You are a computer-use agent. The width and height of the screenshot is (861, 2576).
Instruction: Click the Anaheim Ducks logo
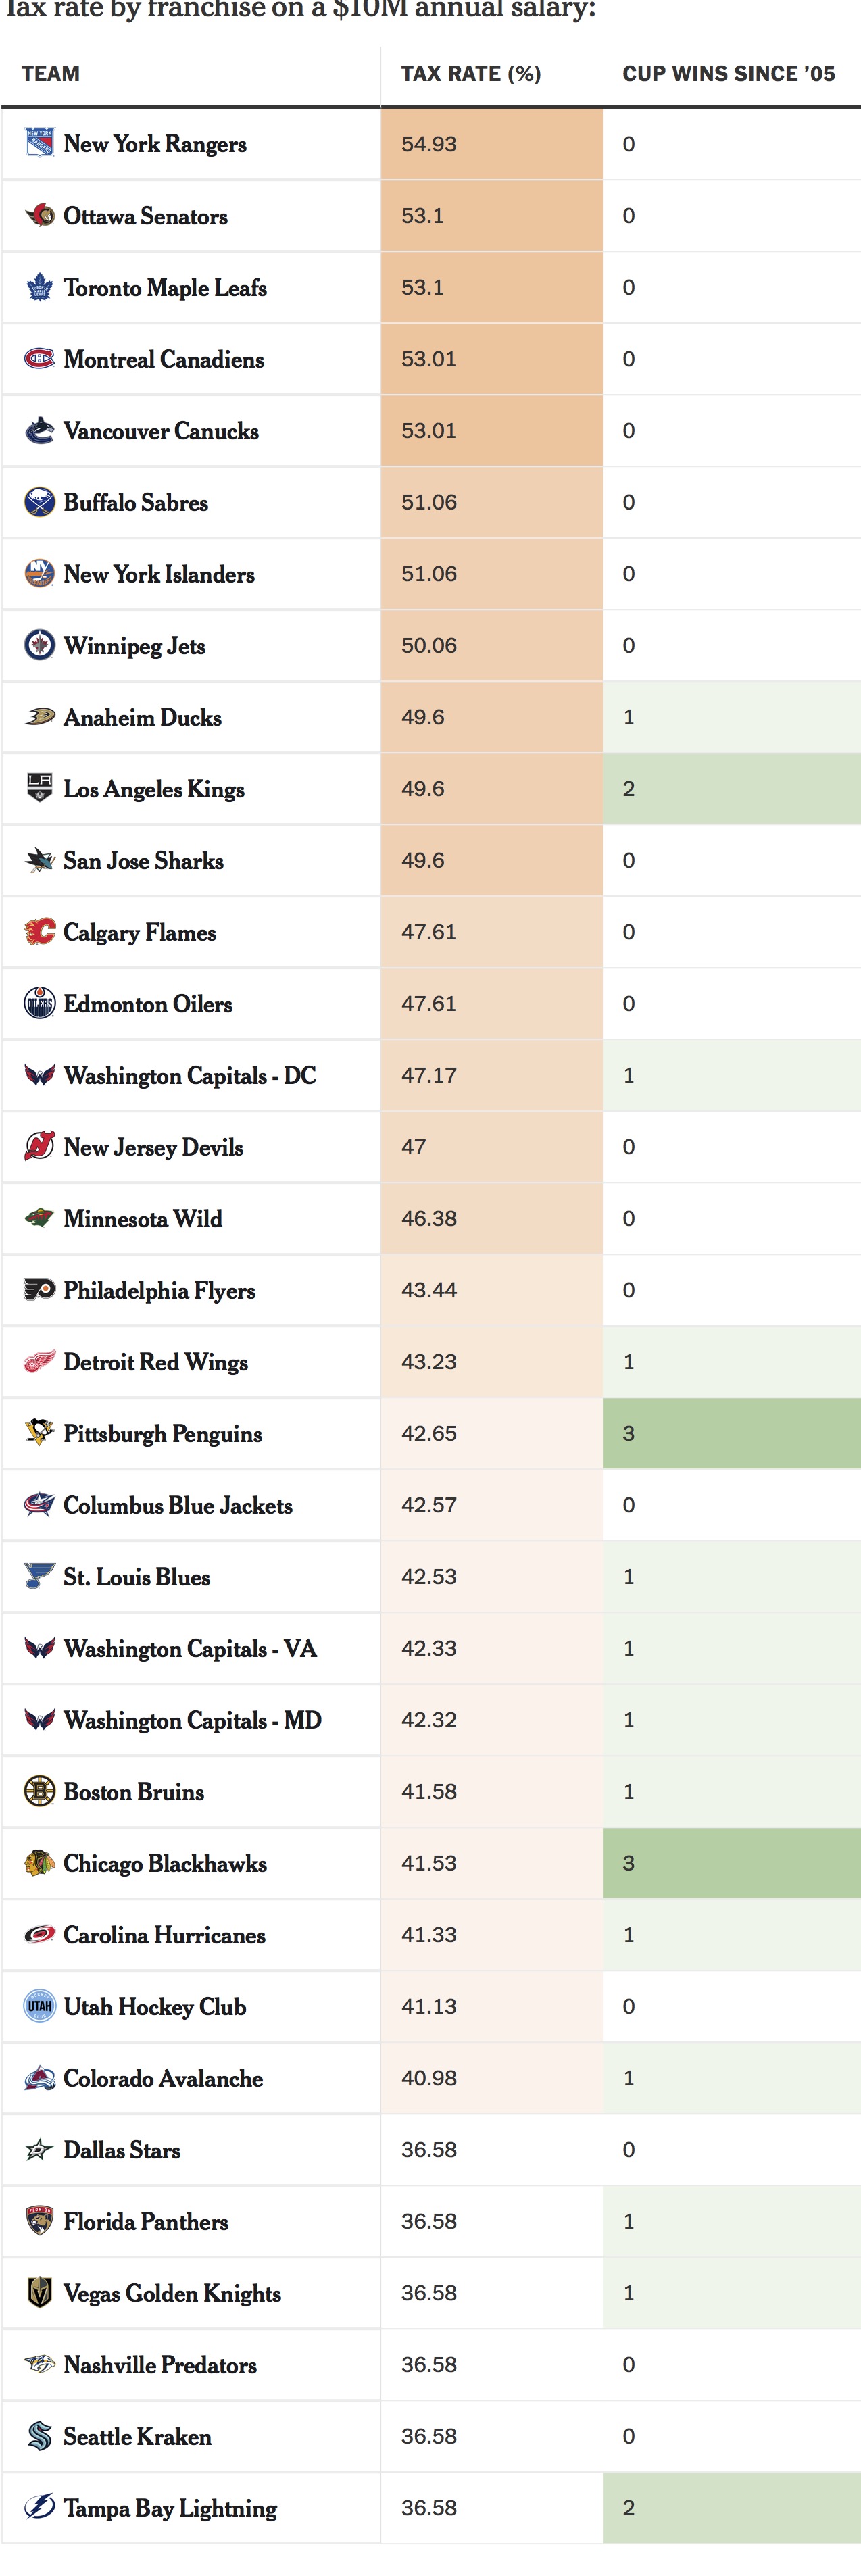coord(39,717)
